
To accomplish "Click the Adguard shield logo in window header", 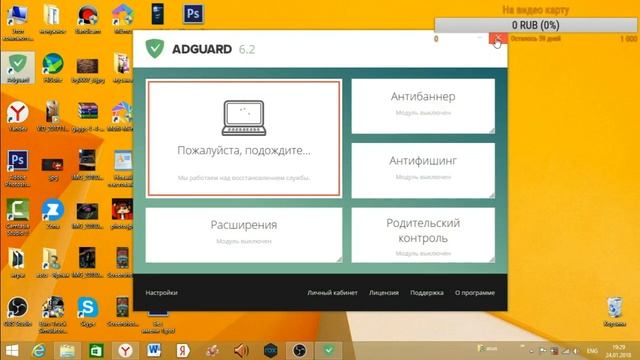I will point(155,49).
